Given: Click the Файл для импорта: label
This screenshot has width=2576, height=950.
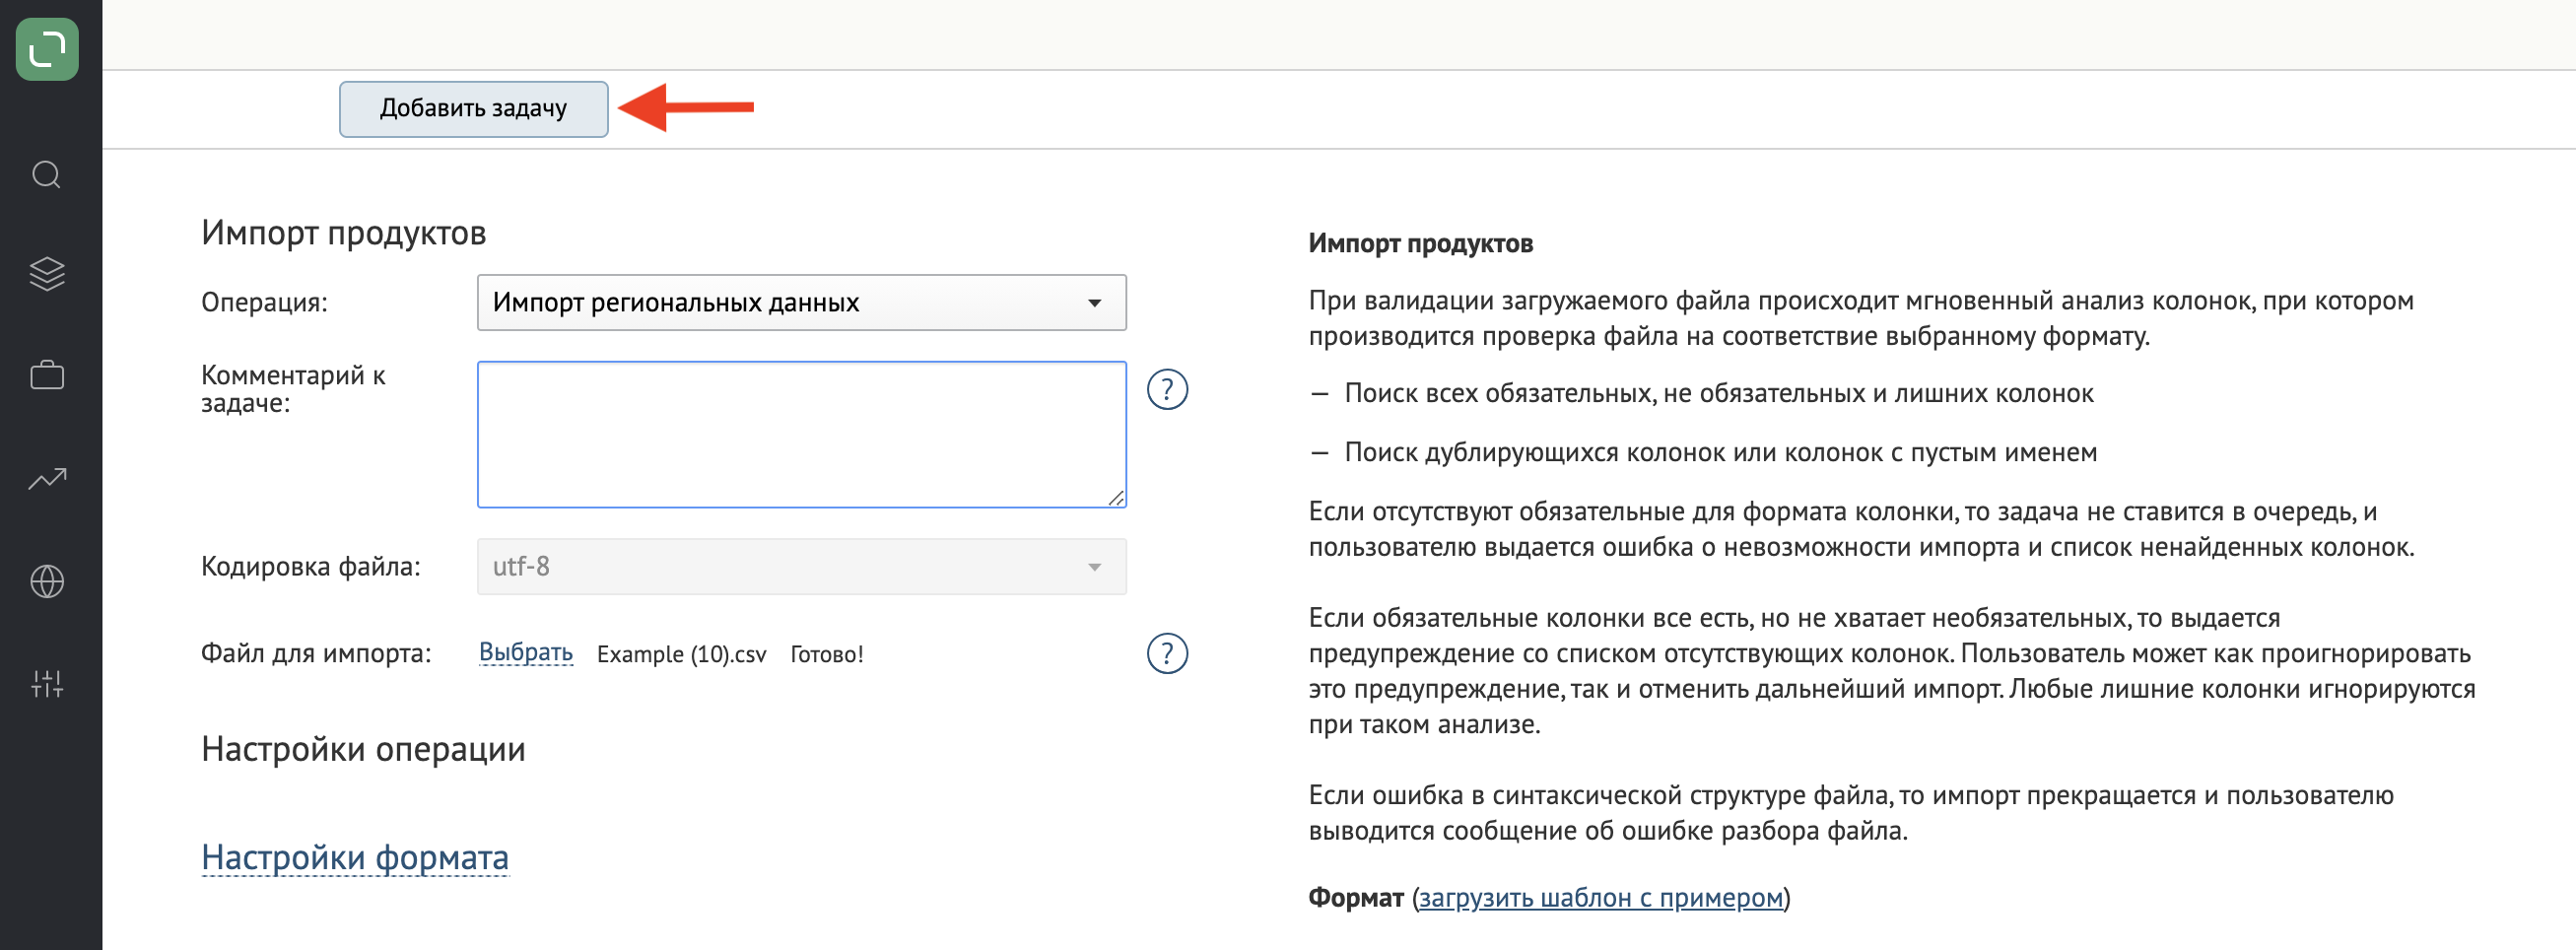Looking at the screenshot, I should tap(316, 654).
